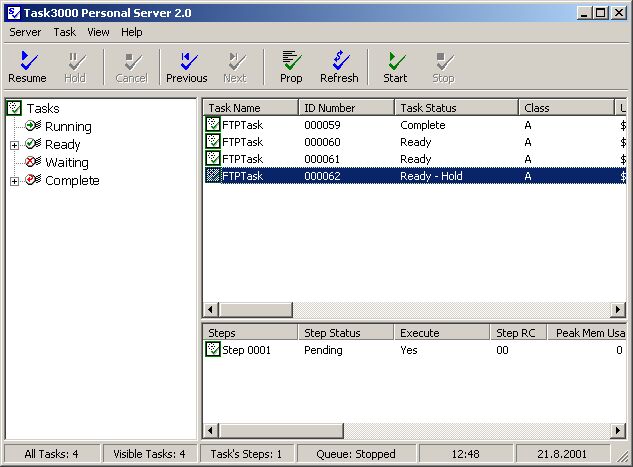This screenshot has width=633, height=467.
Task: Click the Previous toolbar icon
Action: pyautogui.click(x=186, y=67)
